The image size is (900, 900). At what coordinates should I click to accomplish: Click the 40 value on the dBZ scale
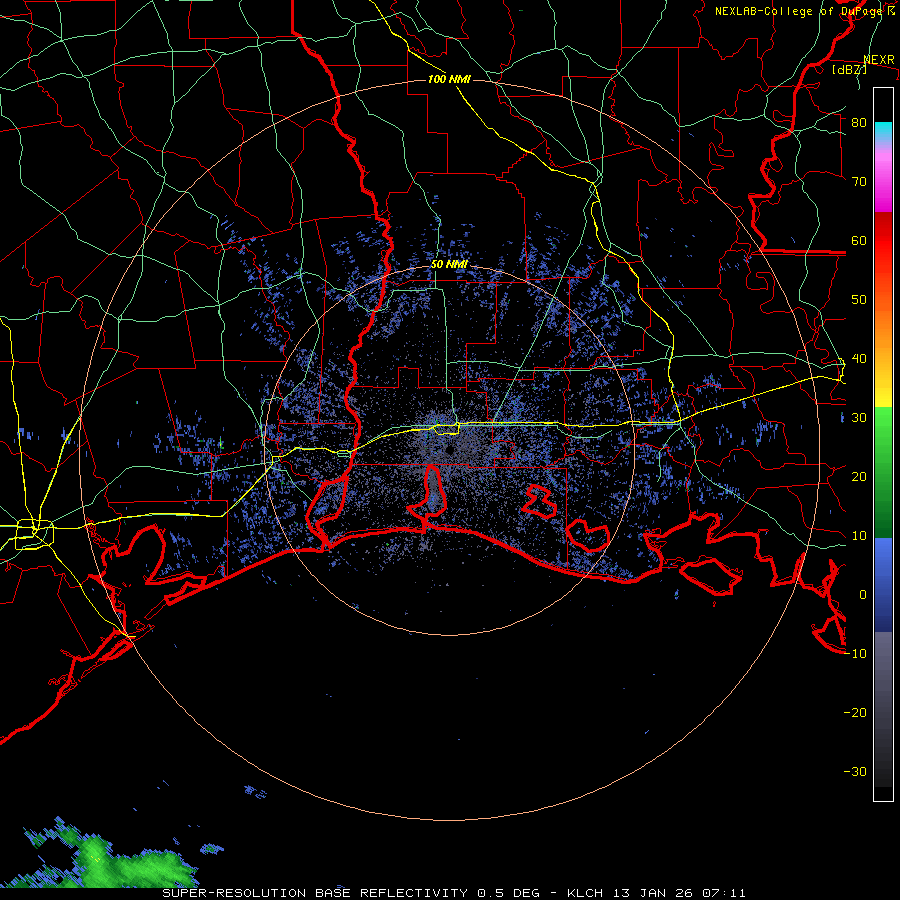coord(859,359)
